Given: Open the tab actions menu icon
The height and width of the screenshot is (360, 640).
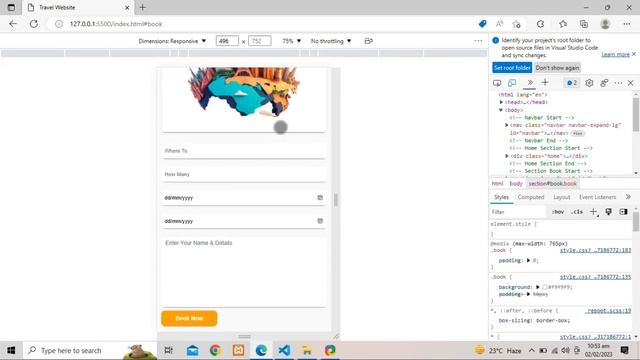Looking at the screenshot, I should point(11,7).
